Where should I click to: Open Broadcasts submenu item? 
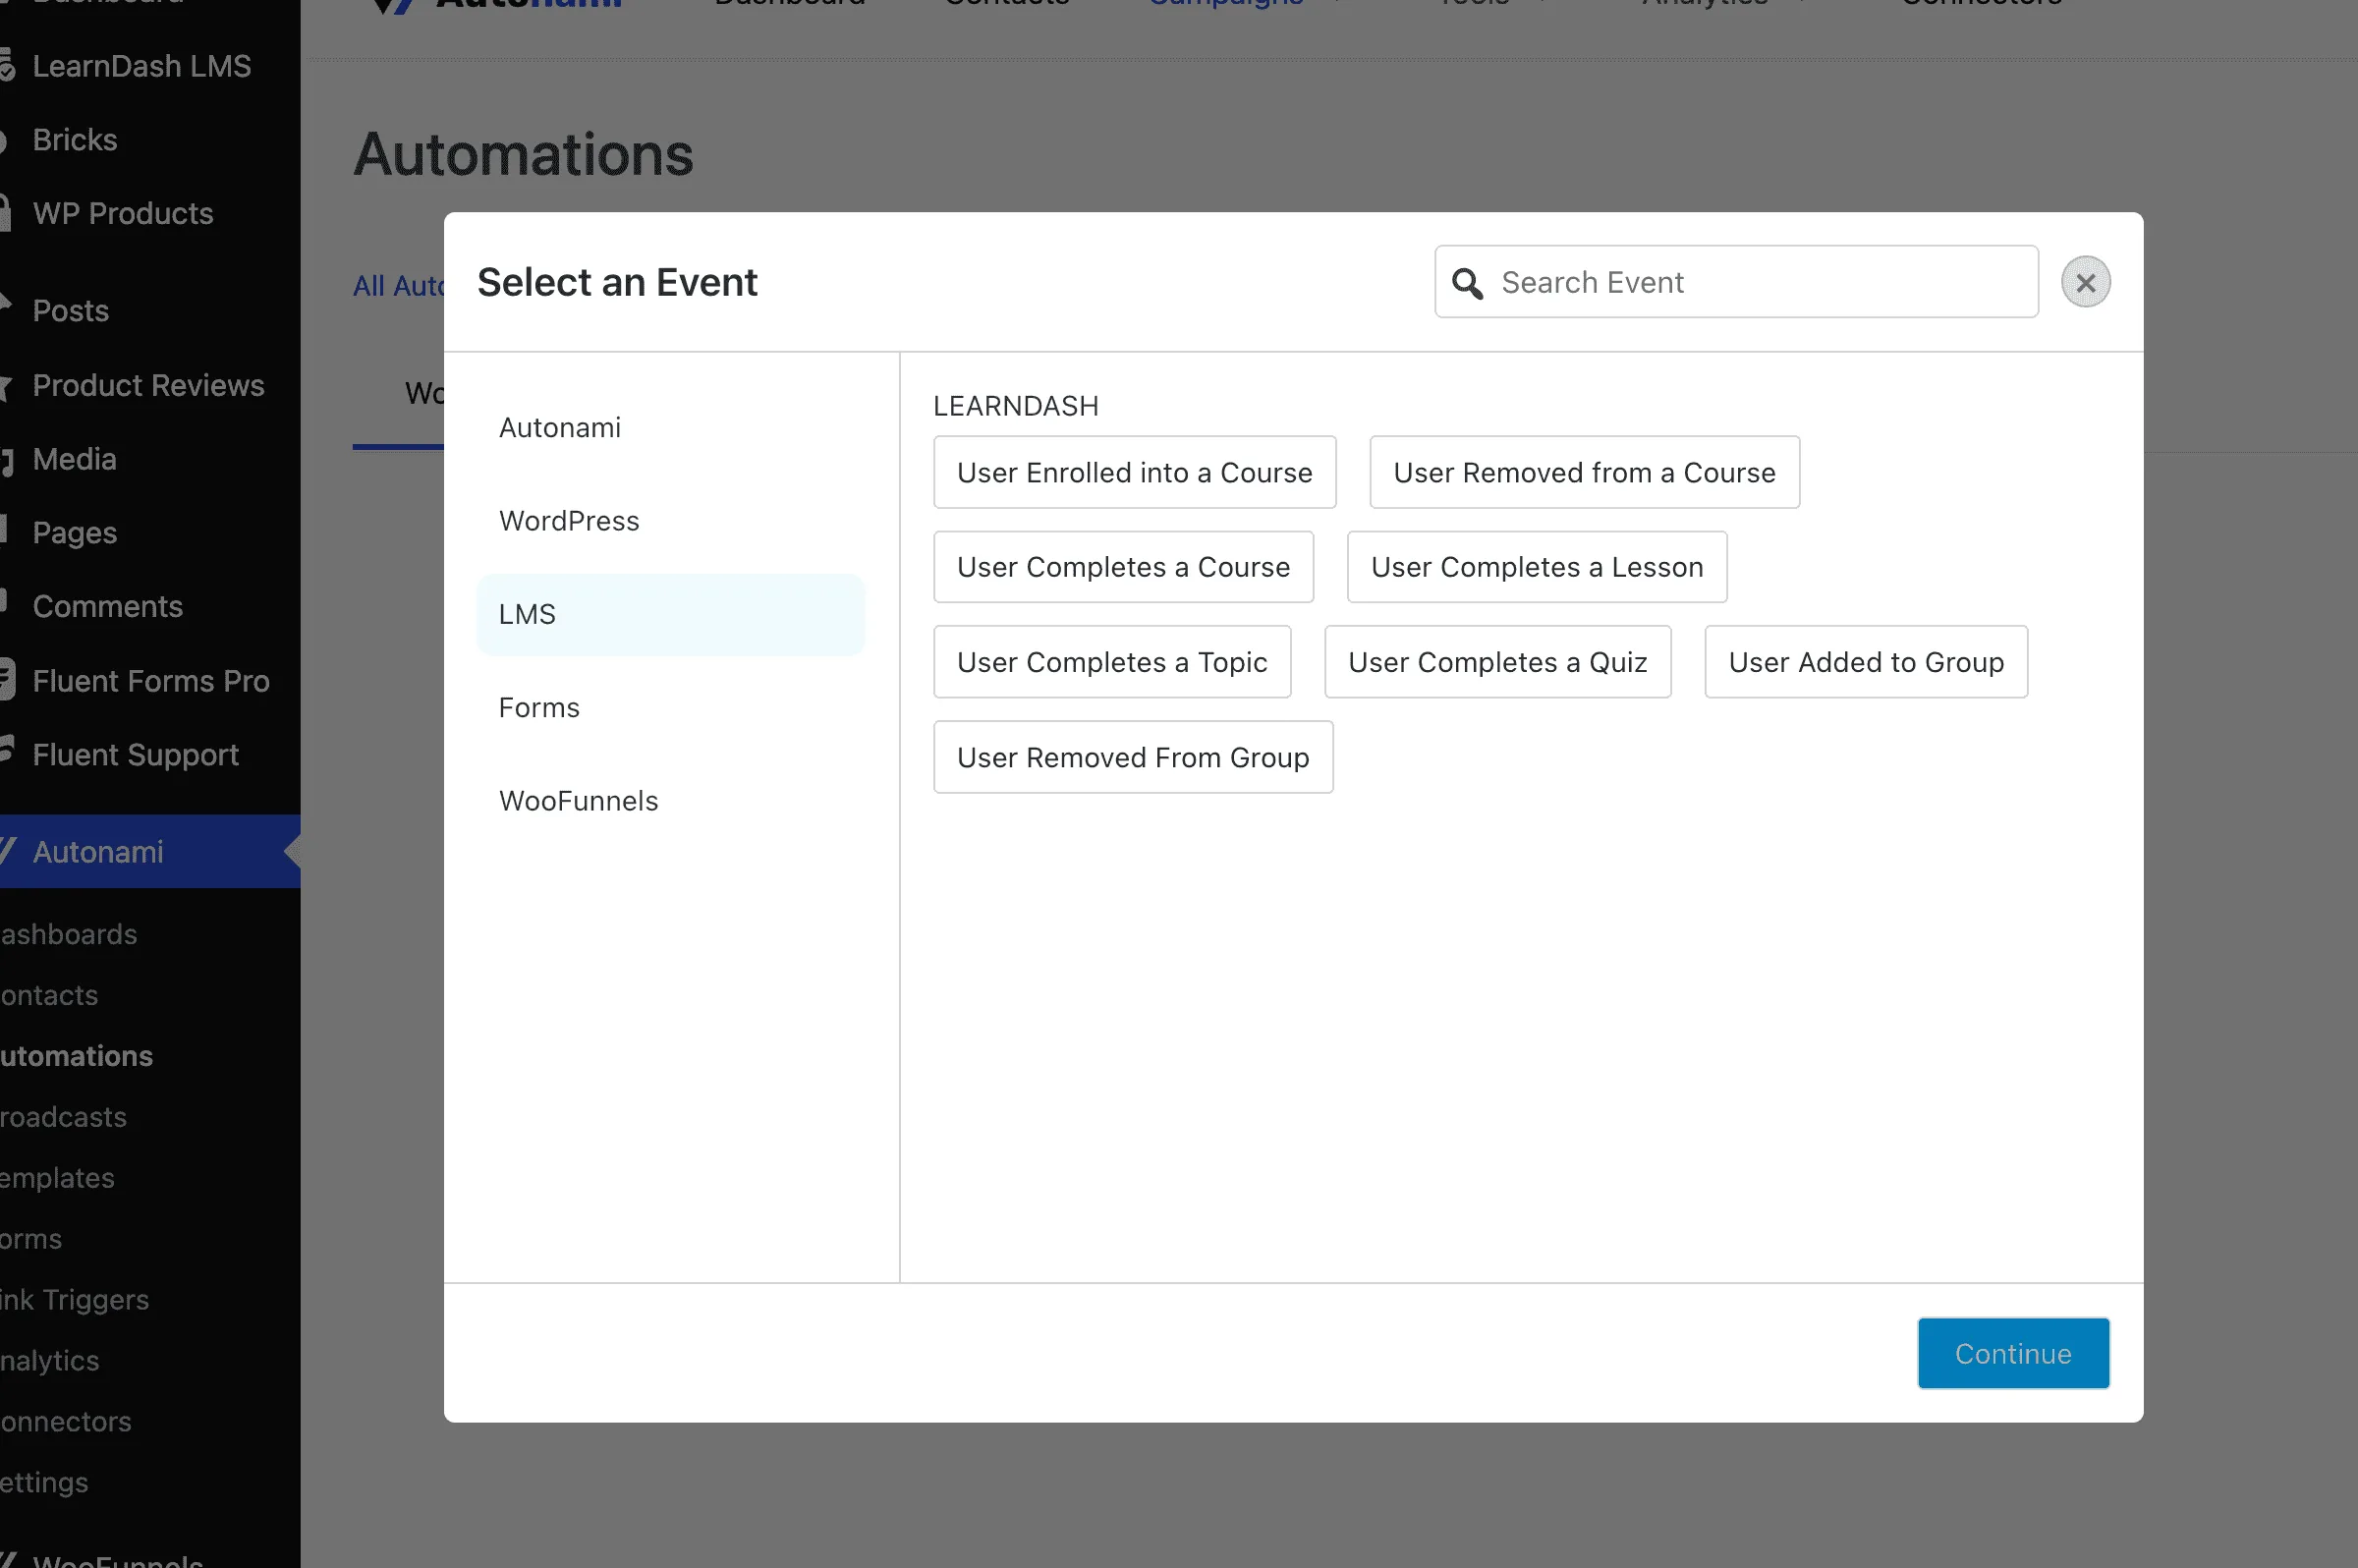(x=63, y=1117)
